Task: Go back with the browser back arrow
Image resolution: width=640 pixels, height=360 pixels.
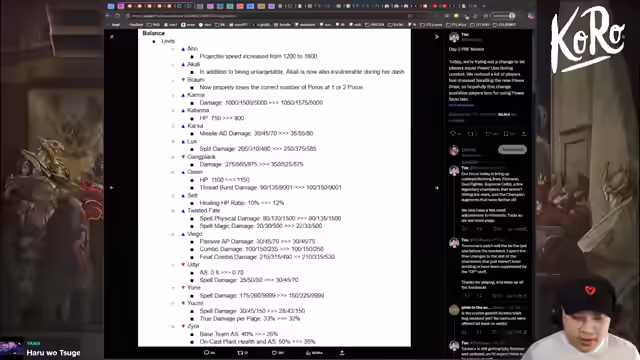Action: [108, 16]
